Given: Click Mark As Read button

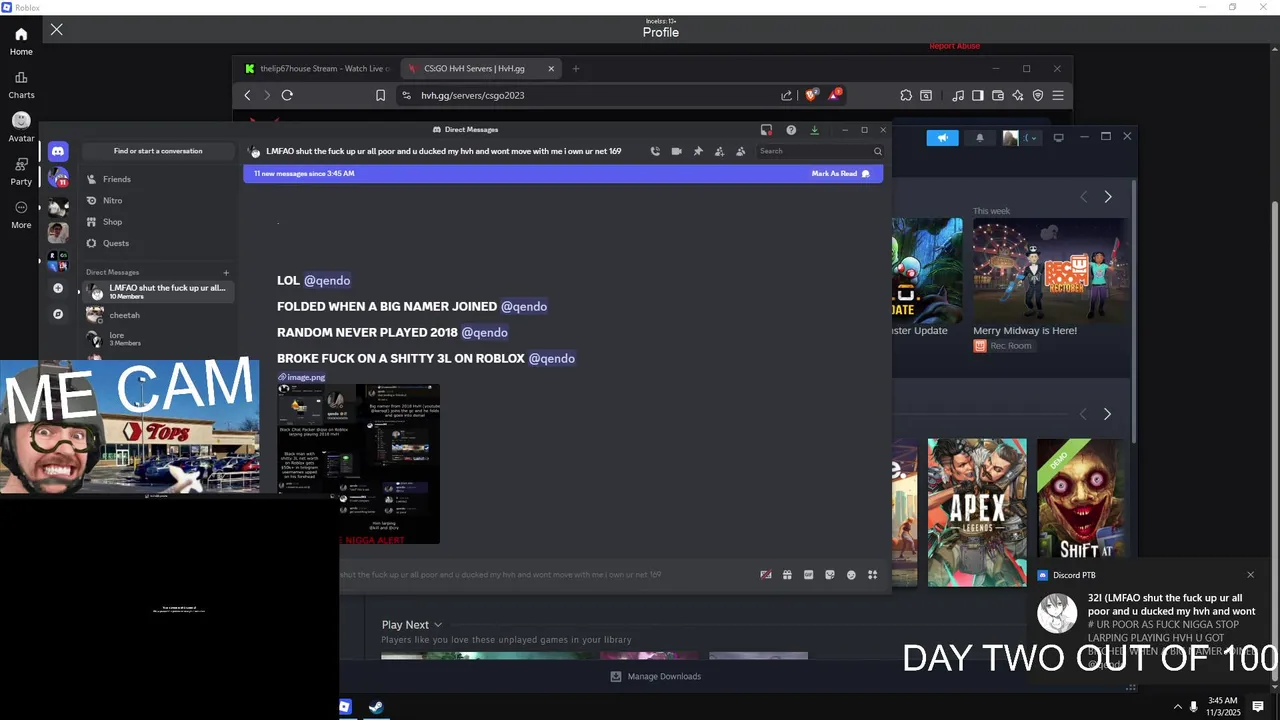Looking at the screenshot, I should pyautogui.click(x=840, y=173).
